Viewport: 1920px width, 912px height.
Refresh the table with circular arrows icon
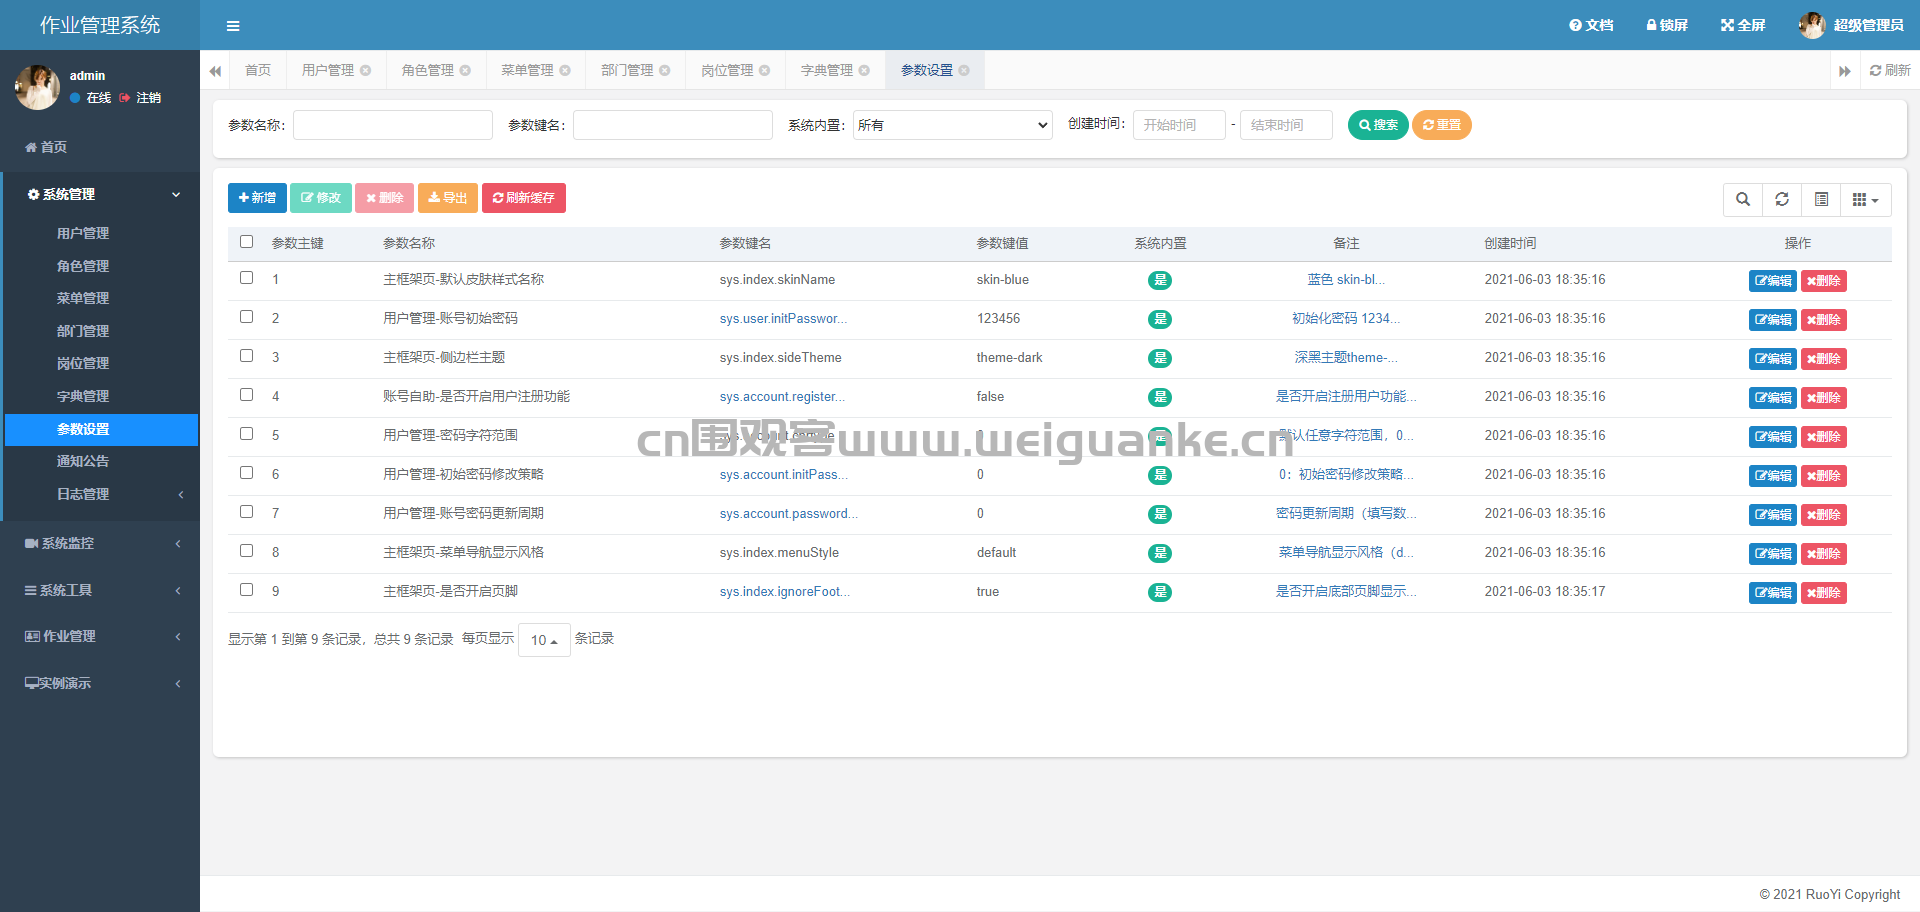point(1782,199)
